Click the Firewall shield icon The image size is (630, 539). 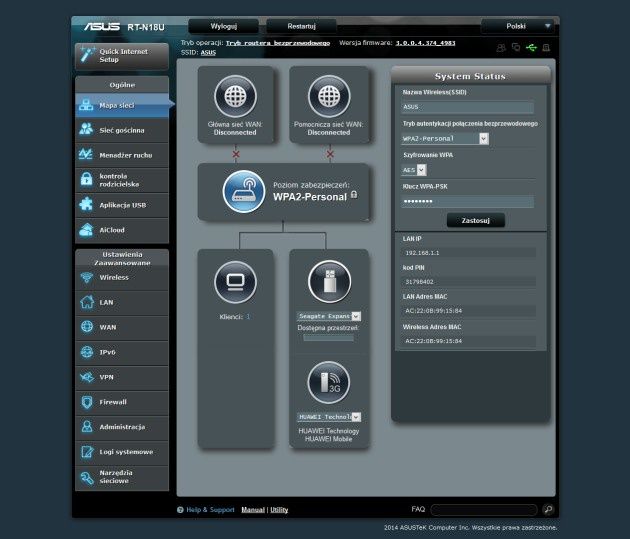[87, 402]
